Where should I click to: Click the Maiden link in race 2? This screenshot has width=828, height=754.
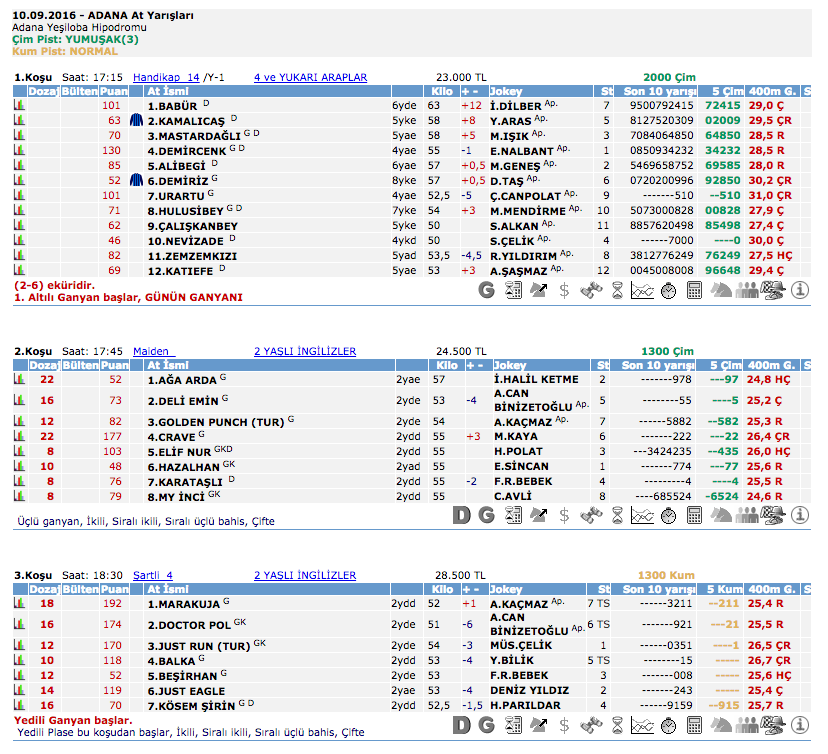tap(153, 351)
